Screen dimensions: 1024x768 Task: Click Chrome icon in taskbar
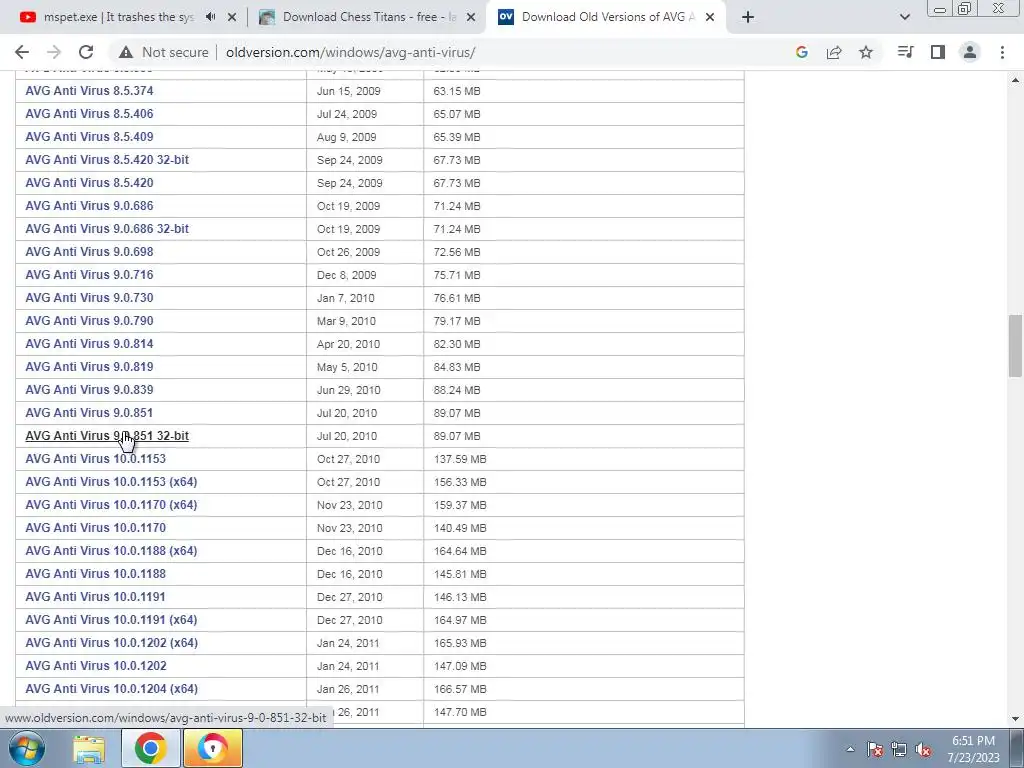pos(150,748)
